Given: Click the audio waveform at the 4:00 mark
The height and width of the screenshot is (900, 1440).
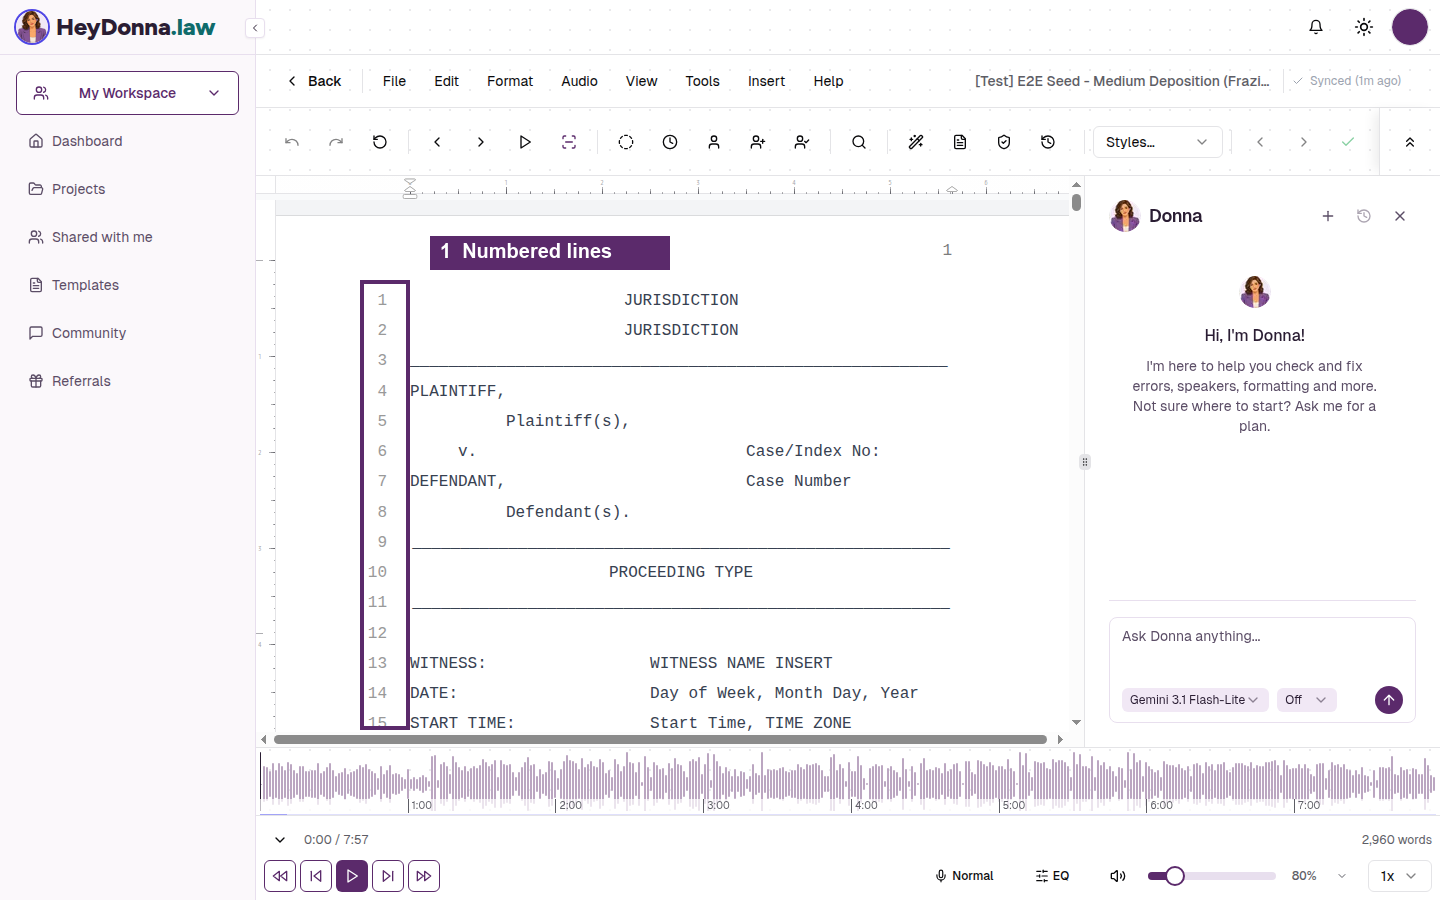Looking at the screenshot, I should tap(852, 781).
